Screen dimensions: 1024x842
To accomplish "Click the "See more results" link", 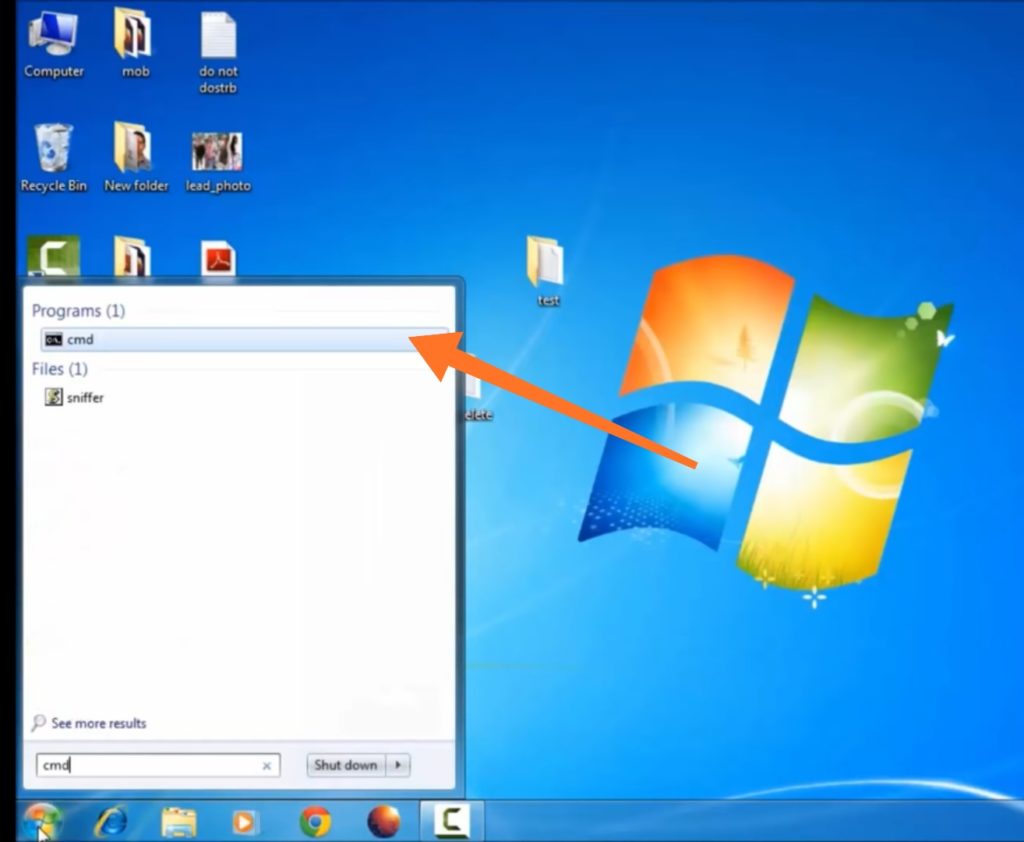I will tap(89, 723).
